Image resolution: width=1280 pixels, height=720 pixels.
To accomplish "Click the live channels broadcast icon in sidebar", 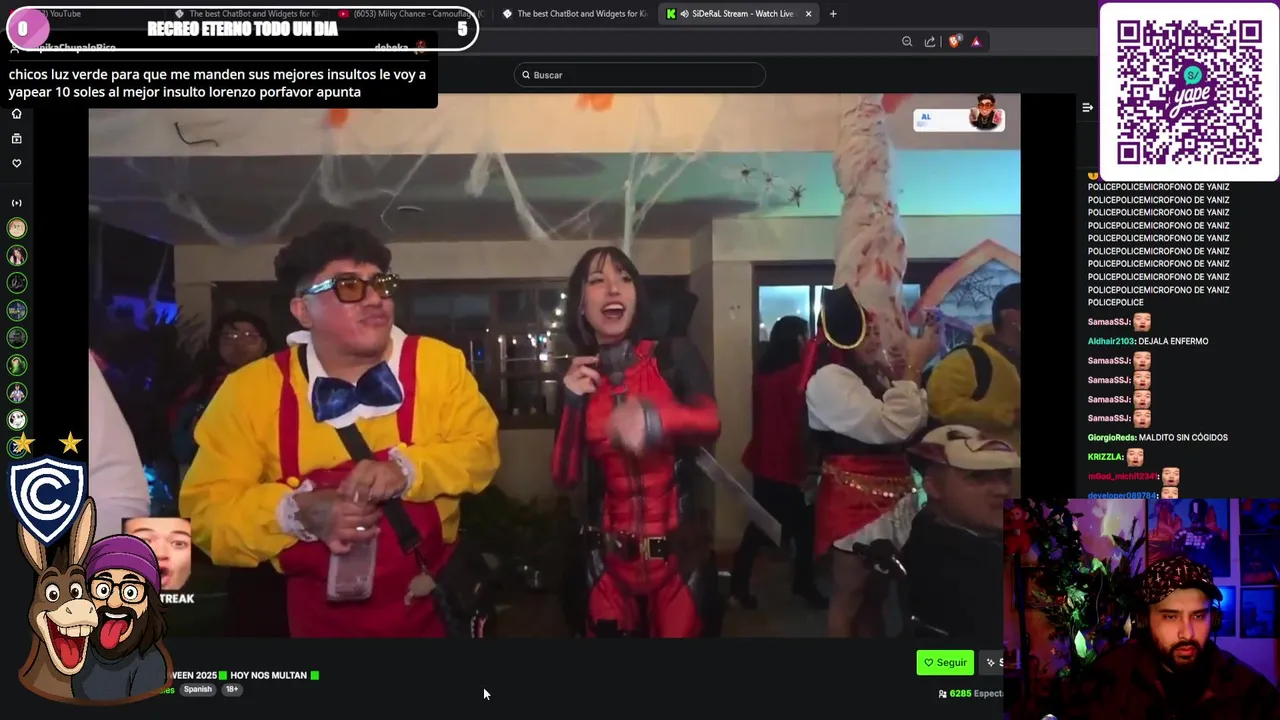I will pyautogui.click(x=16, y=203).
